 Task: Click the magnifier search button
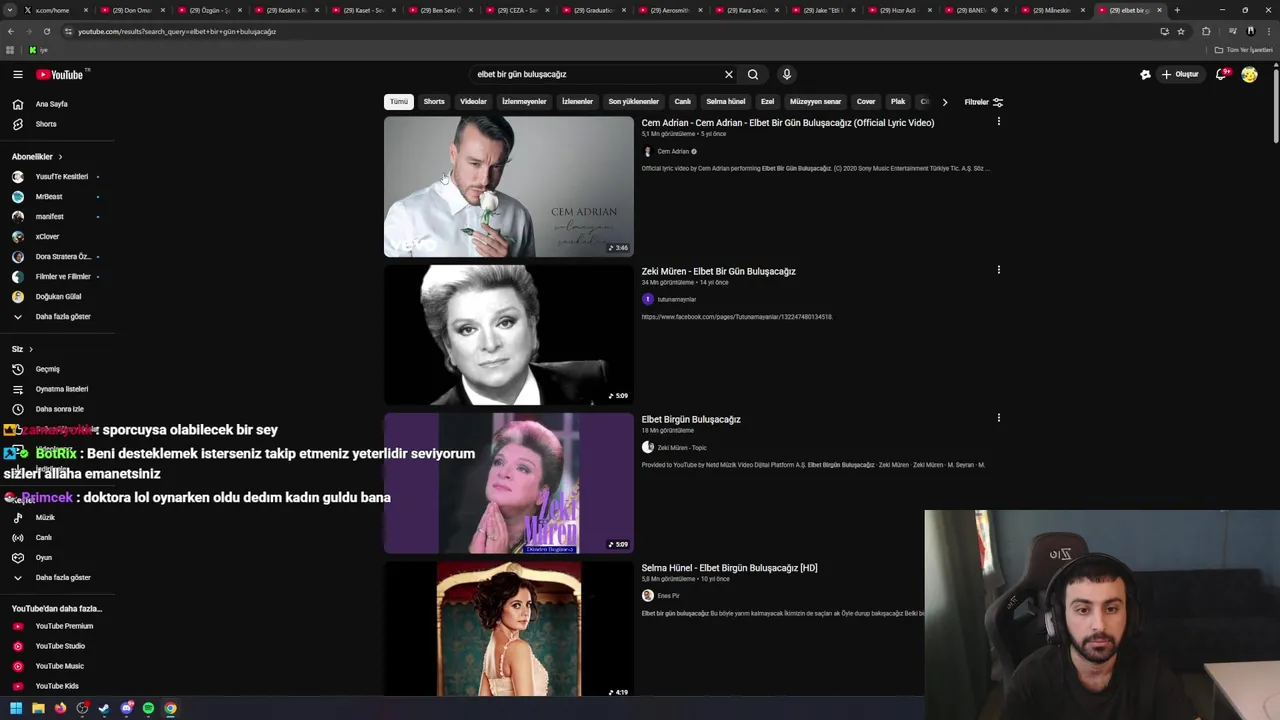753,74
